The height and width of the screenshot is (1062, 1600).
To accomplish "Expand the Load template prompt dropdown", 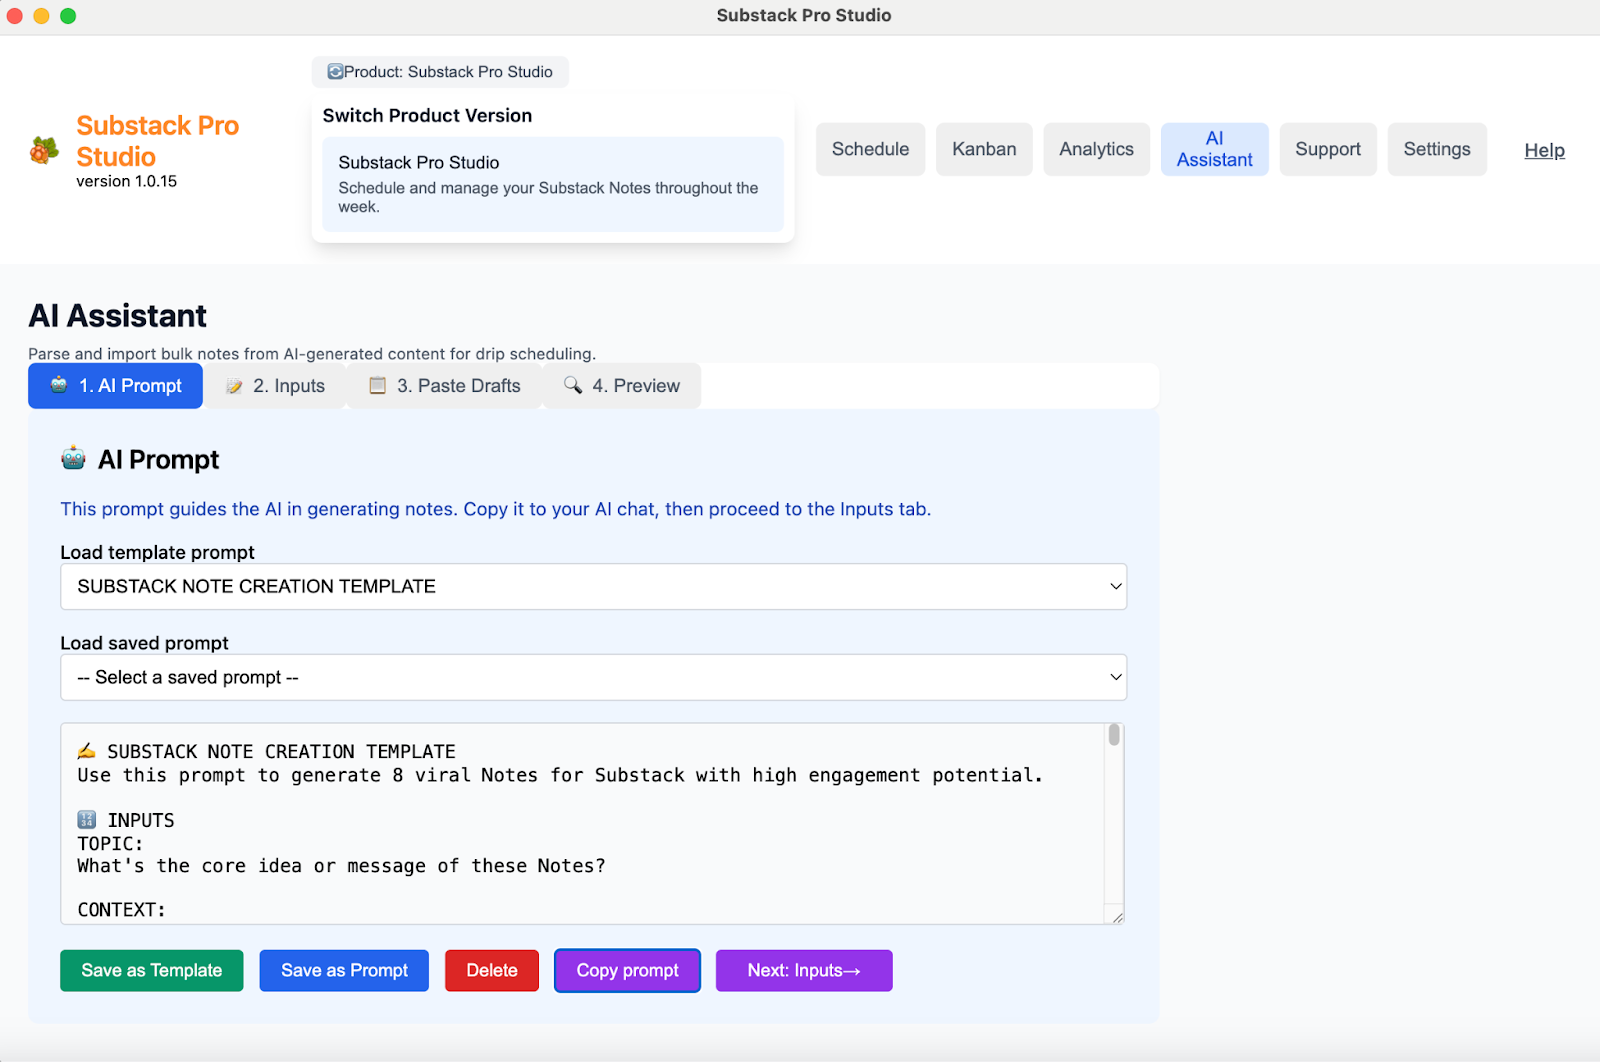I will [593, 586].
